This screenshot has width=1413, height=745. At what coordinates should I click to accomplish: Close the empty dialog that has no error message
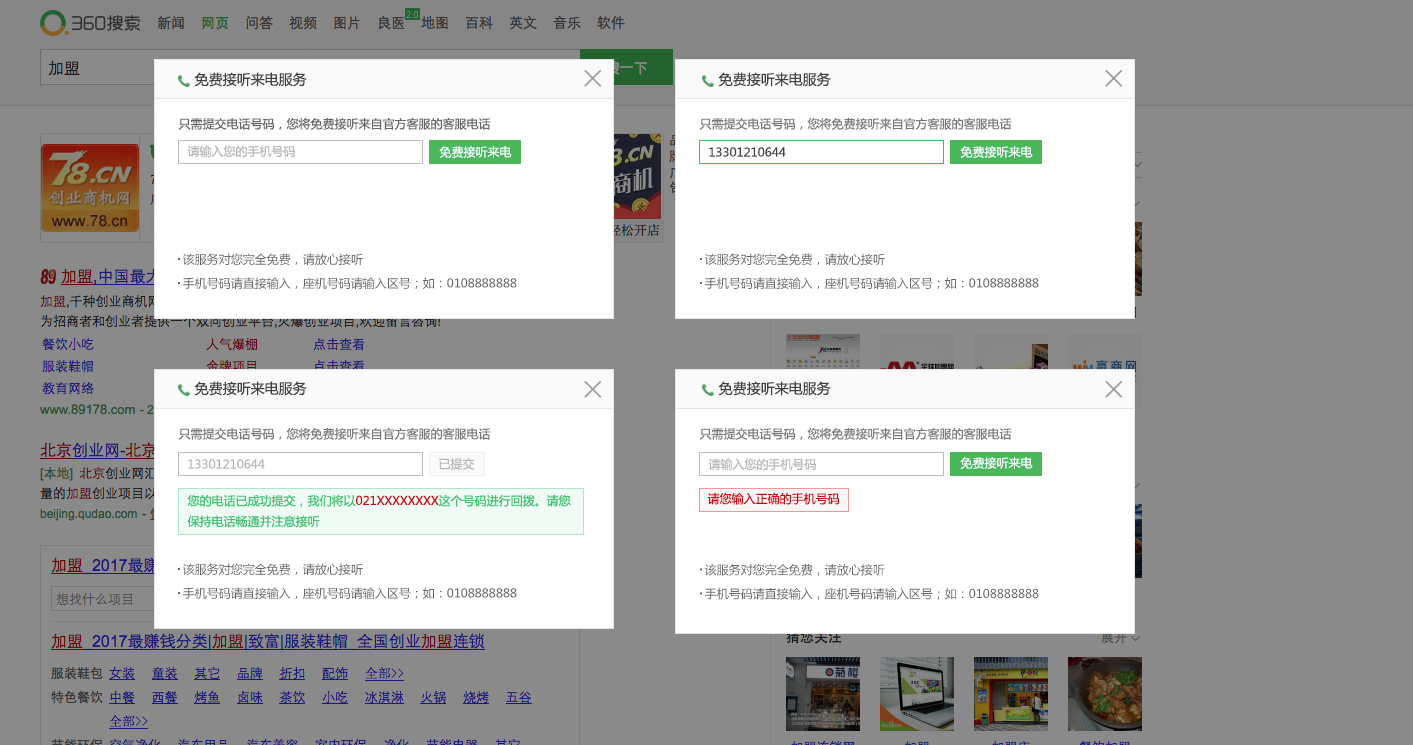[592, 78]
